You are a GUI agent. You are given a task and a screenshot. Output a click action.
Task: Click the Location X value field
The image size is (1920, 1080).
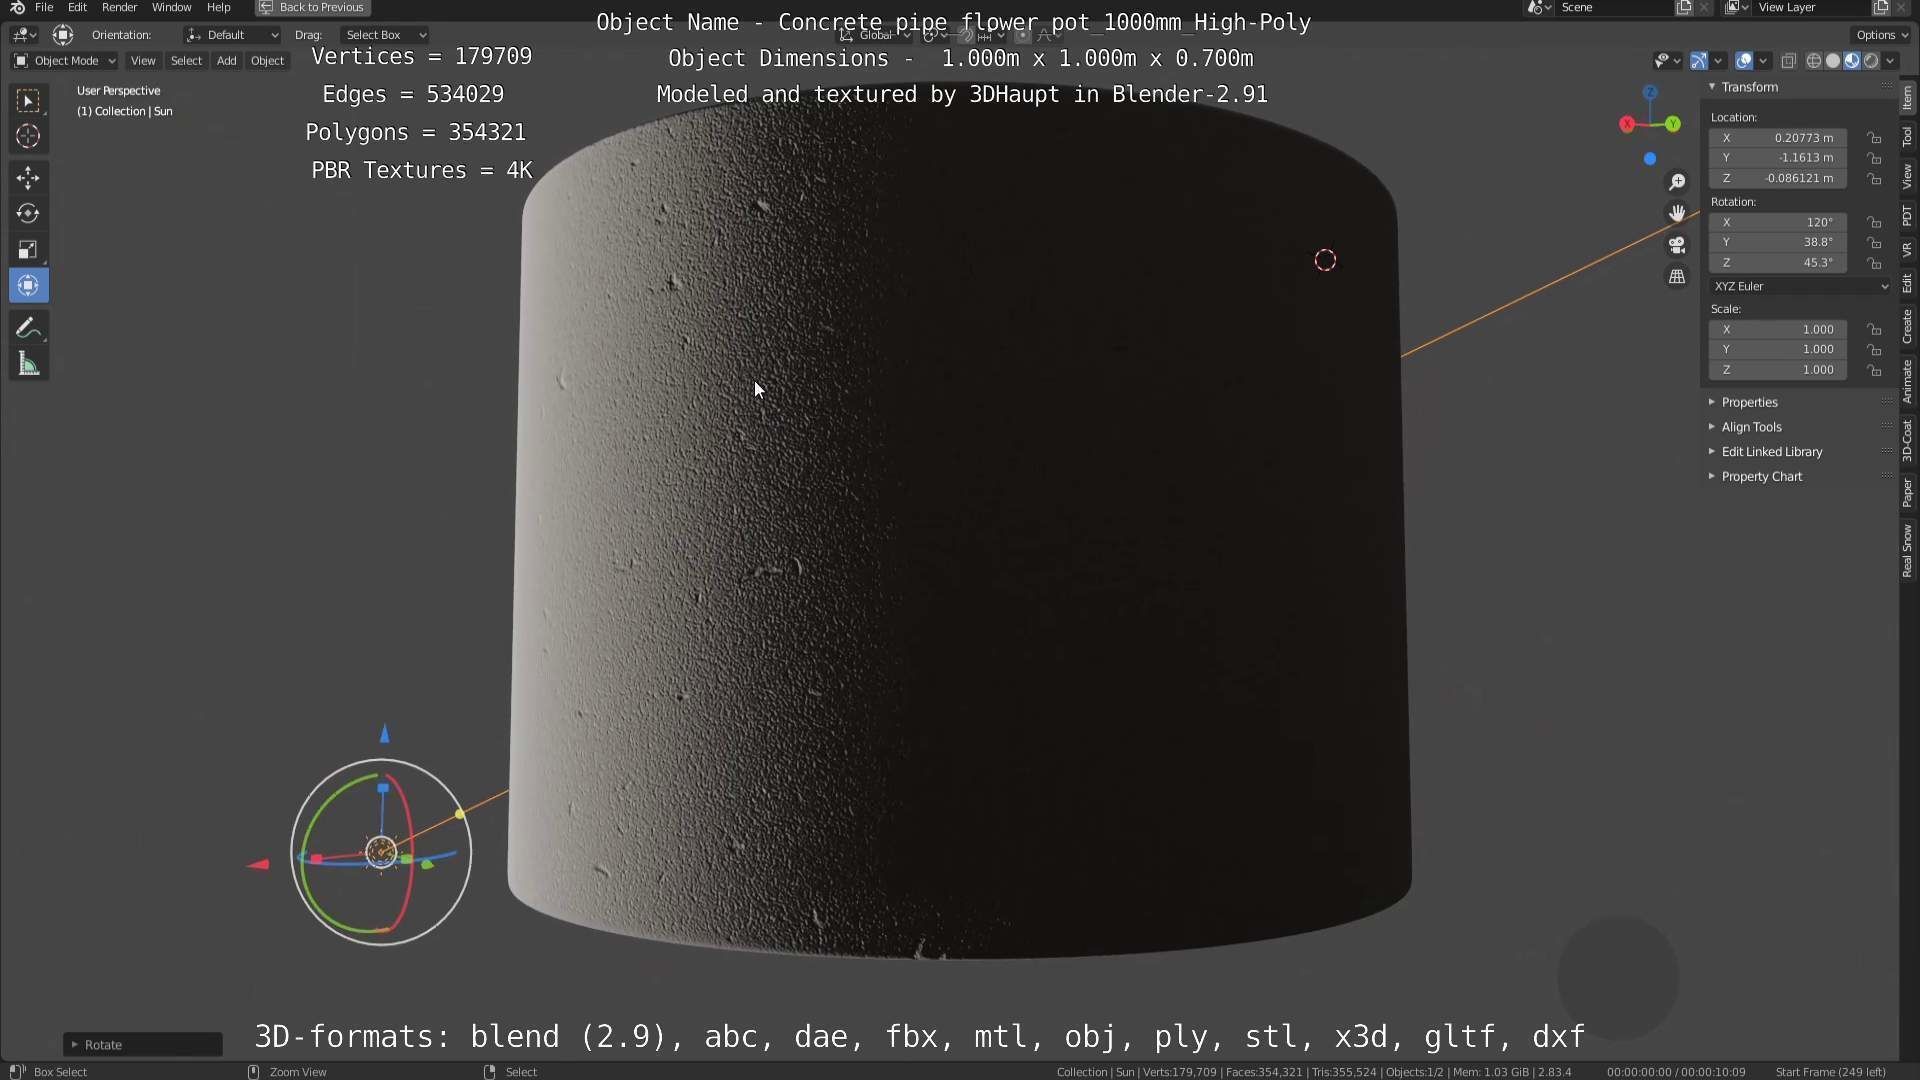click(x=1778, y=138)
